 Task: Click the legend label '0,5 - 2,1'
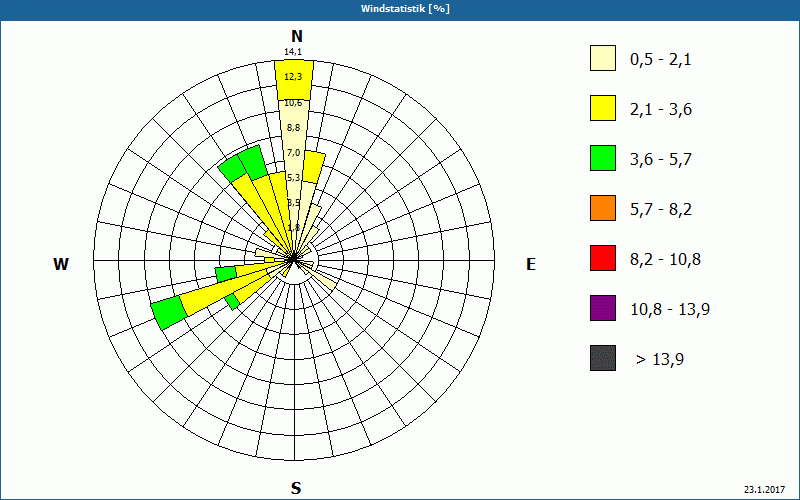(661, 60)
